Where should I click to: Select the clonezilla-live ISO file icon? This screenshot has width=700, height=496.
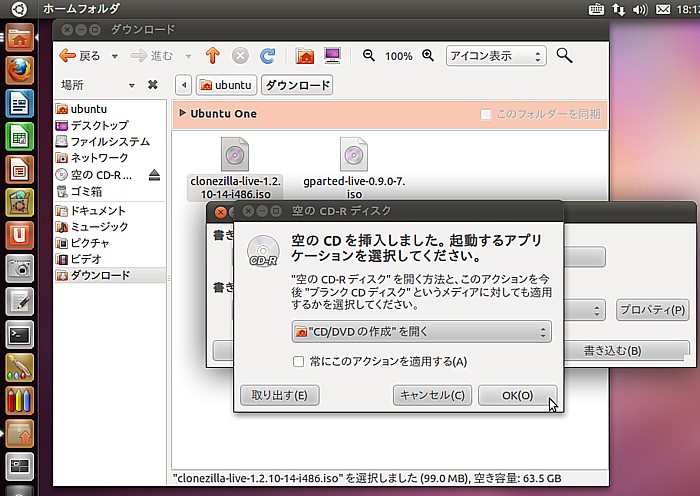(x=235, y=154)
